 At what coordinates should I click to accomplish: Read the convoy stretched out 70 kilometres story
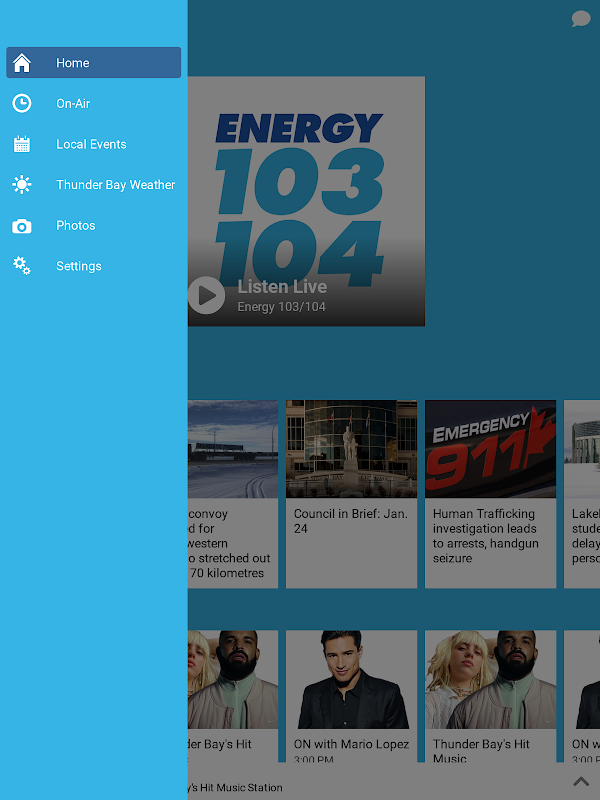point(229,543)
